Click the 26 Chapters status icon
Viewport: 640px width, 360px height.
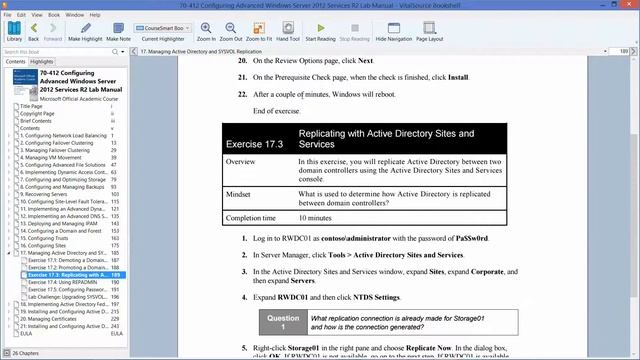[7, 353]
